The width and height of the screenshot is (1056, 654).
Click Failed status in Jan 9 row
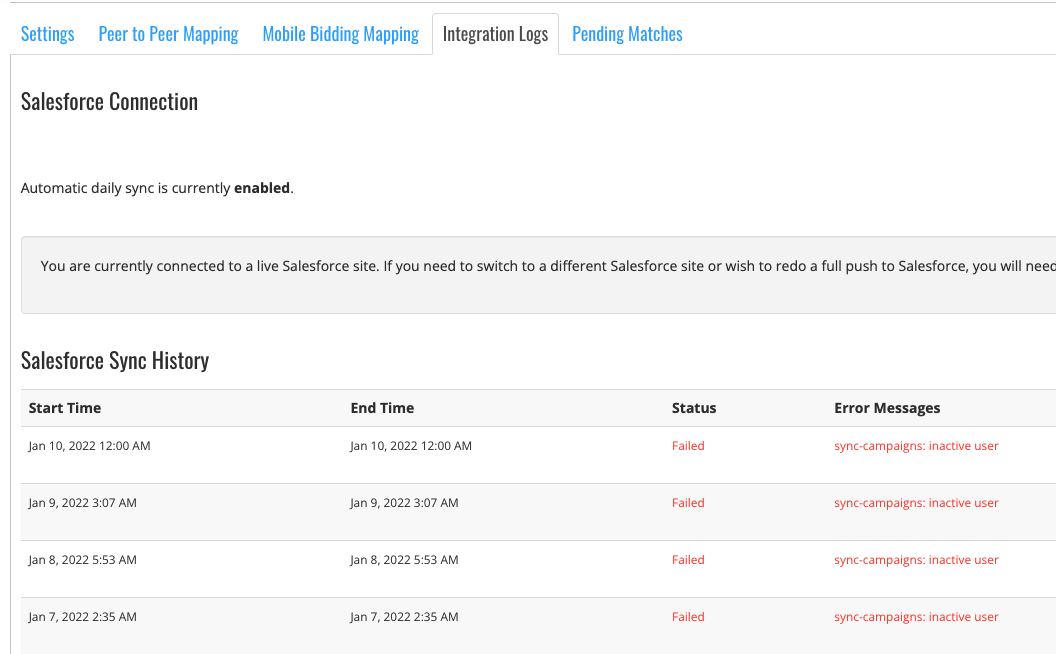pos(688,503)
